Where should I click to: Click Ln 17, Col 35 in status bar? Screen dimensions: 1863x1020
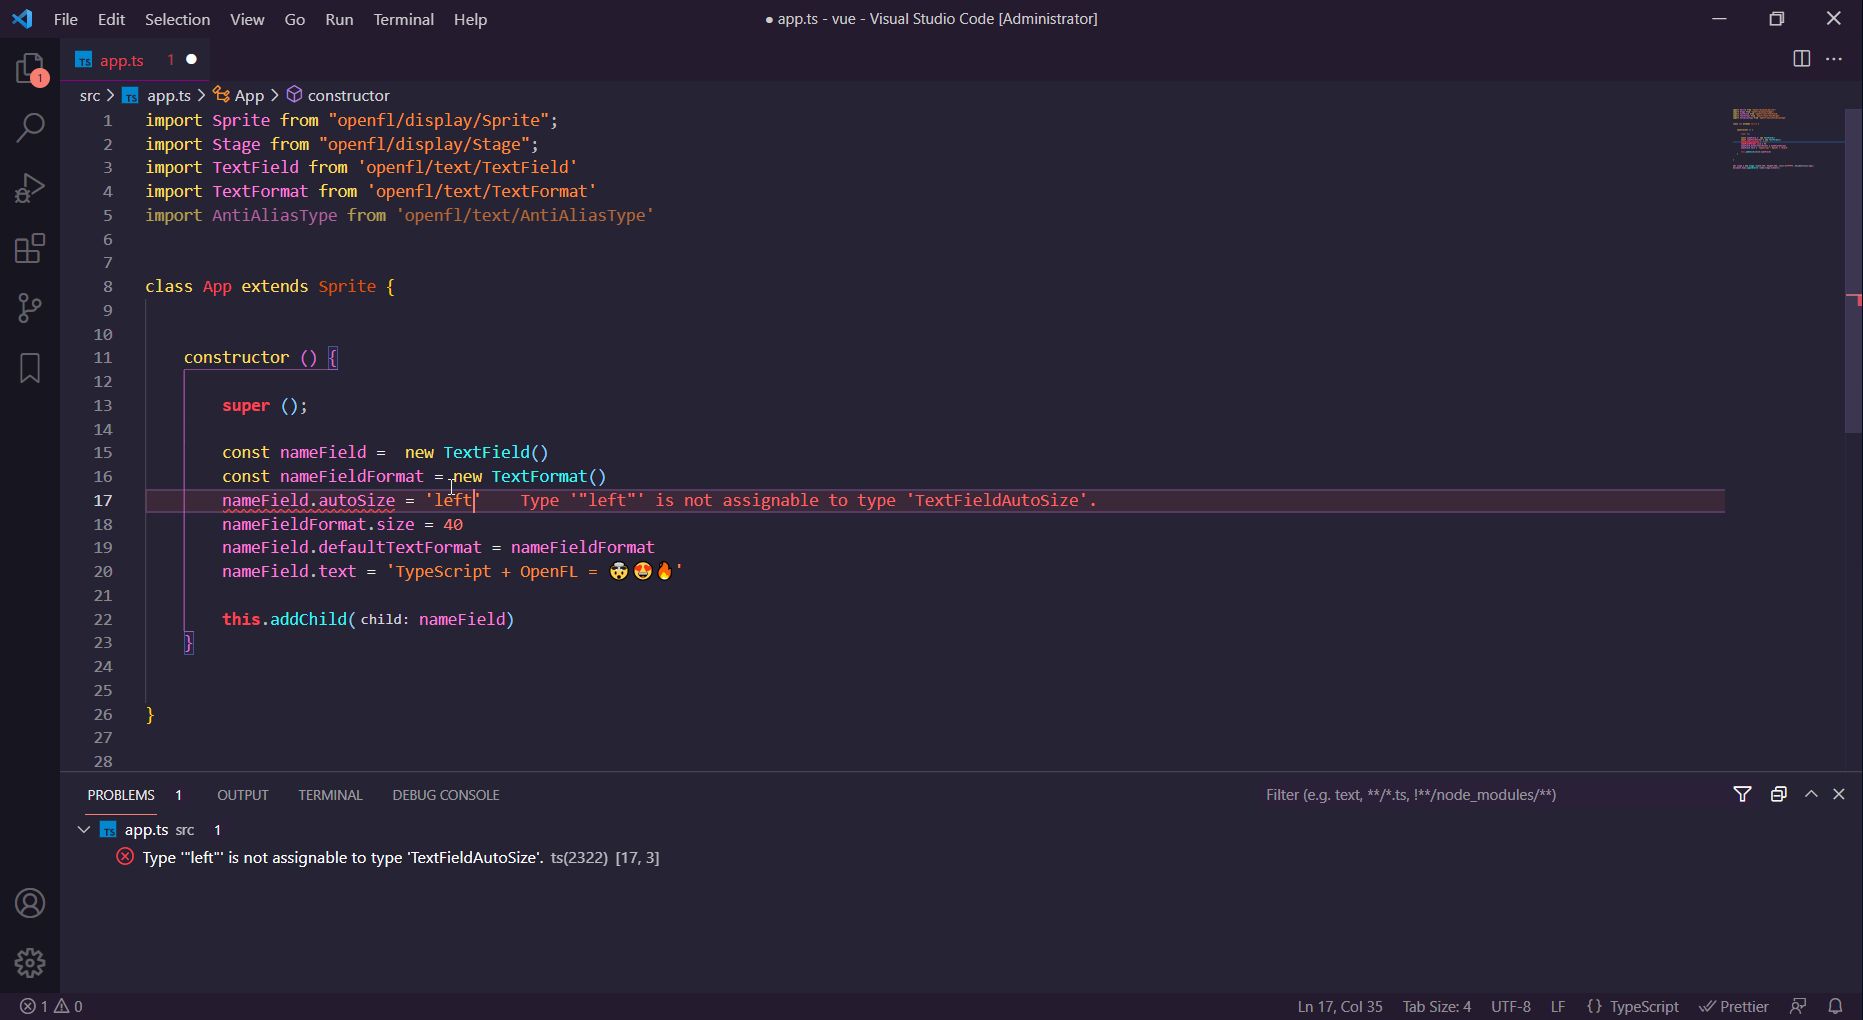(1339, 1006)
